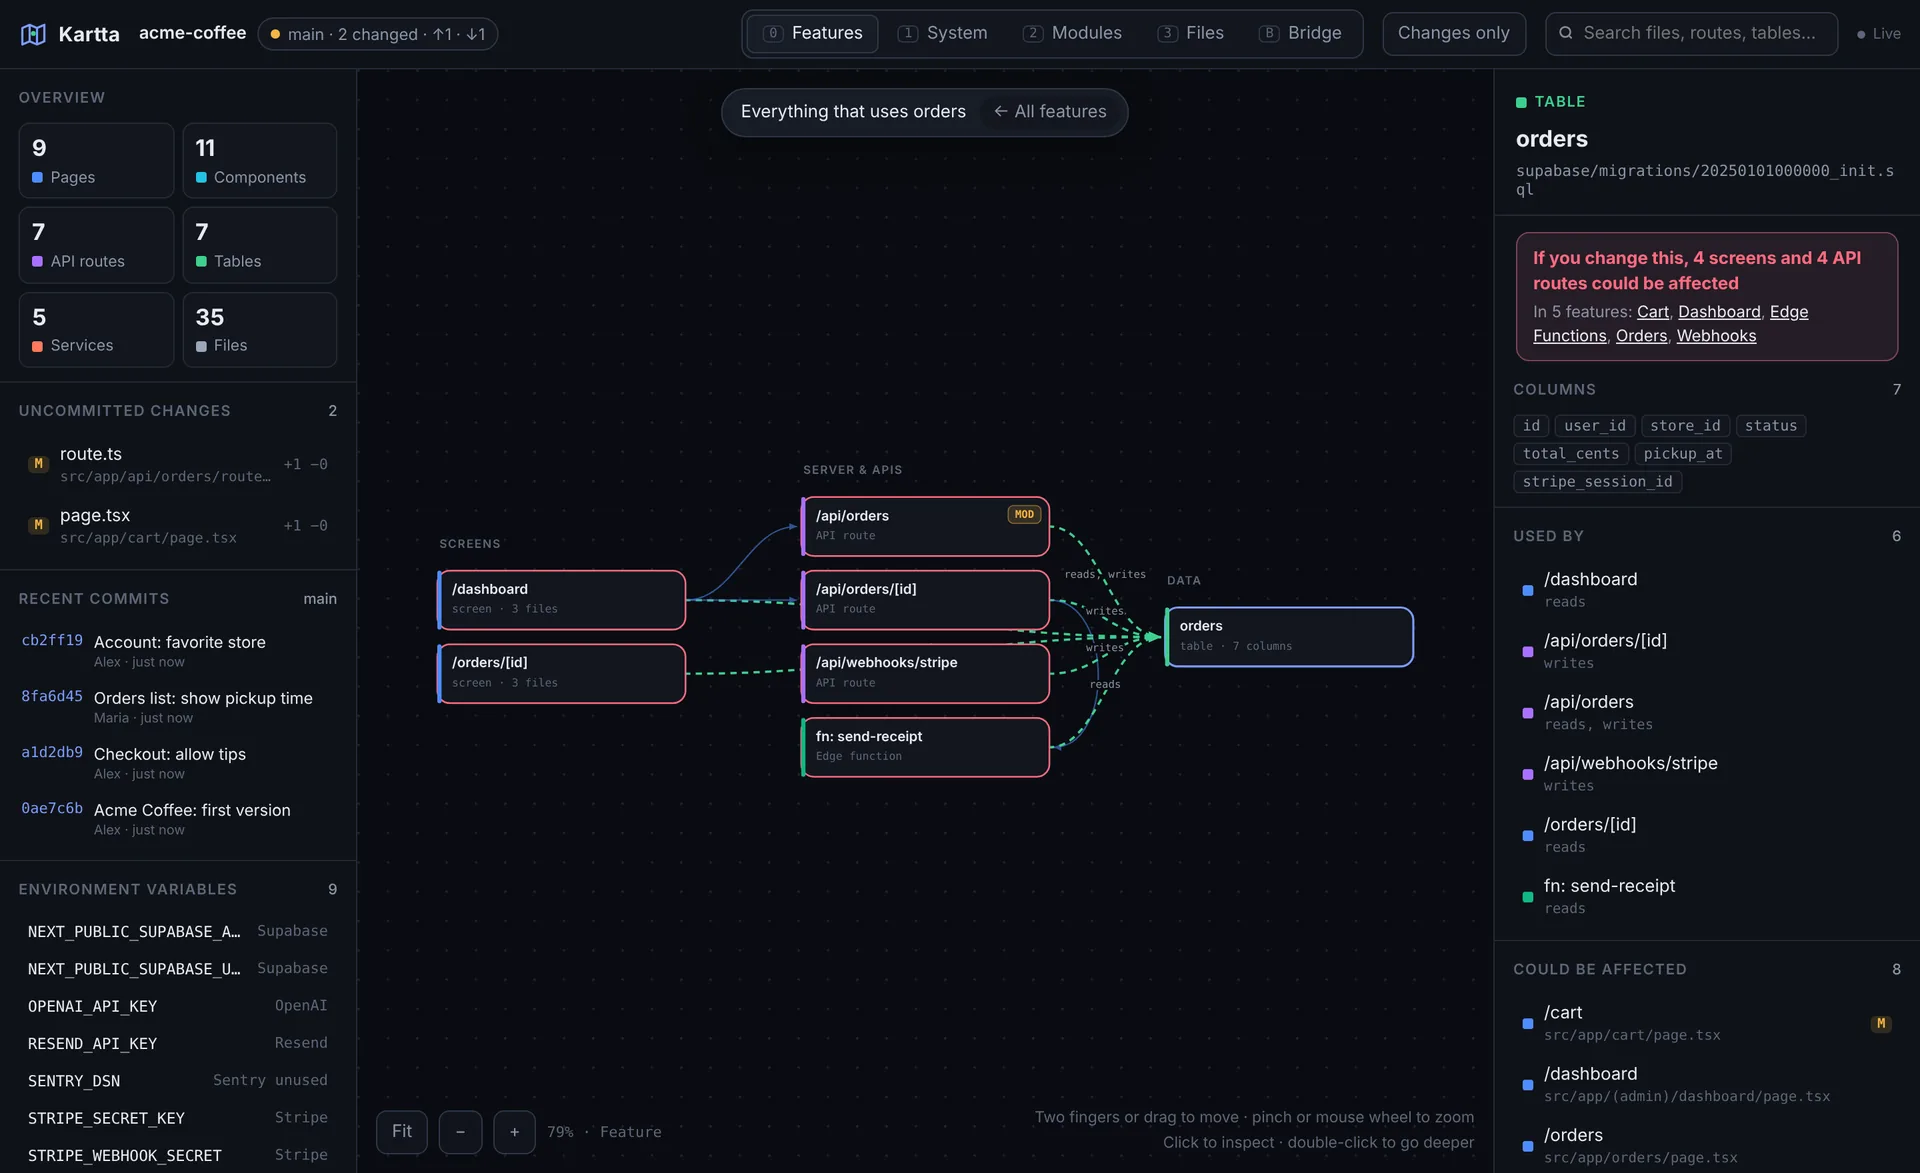
Task: Select STRIPE_SECRET_KEY environment variable
Action: click(178, 1118)
